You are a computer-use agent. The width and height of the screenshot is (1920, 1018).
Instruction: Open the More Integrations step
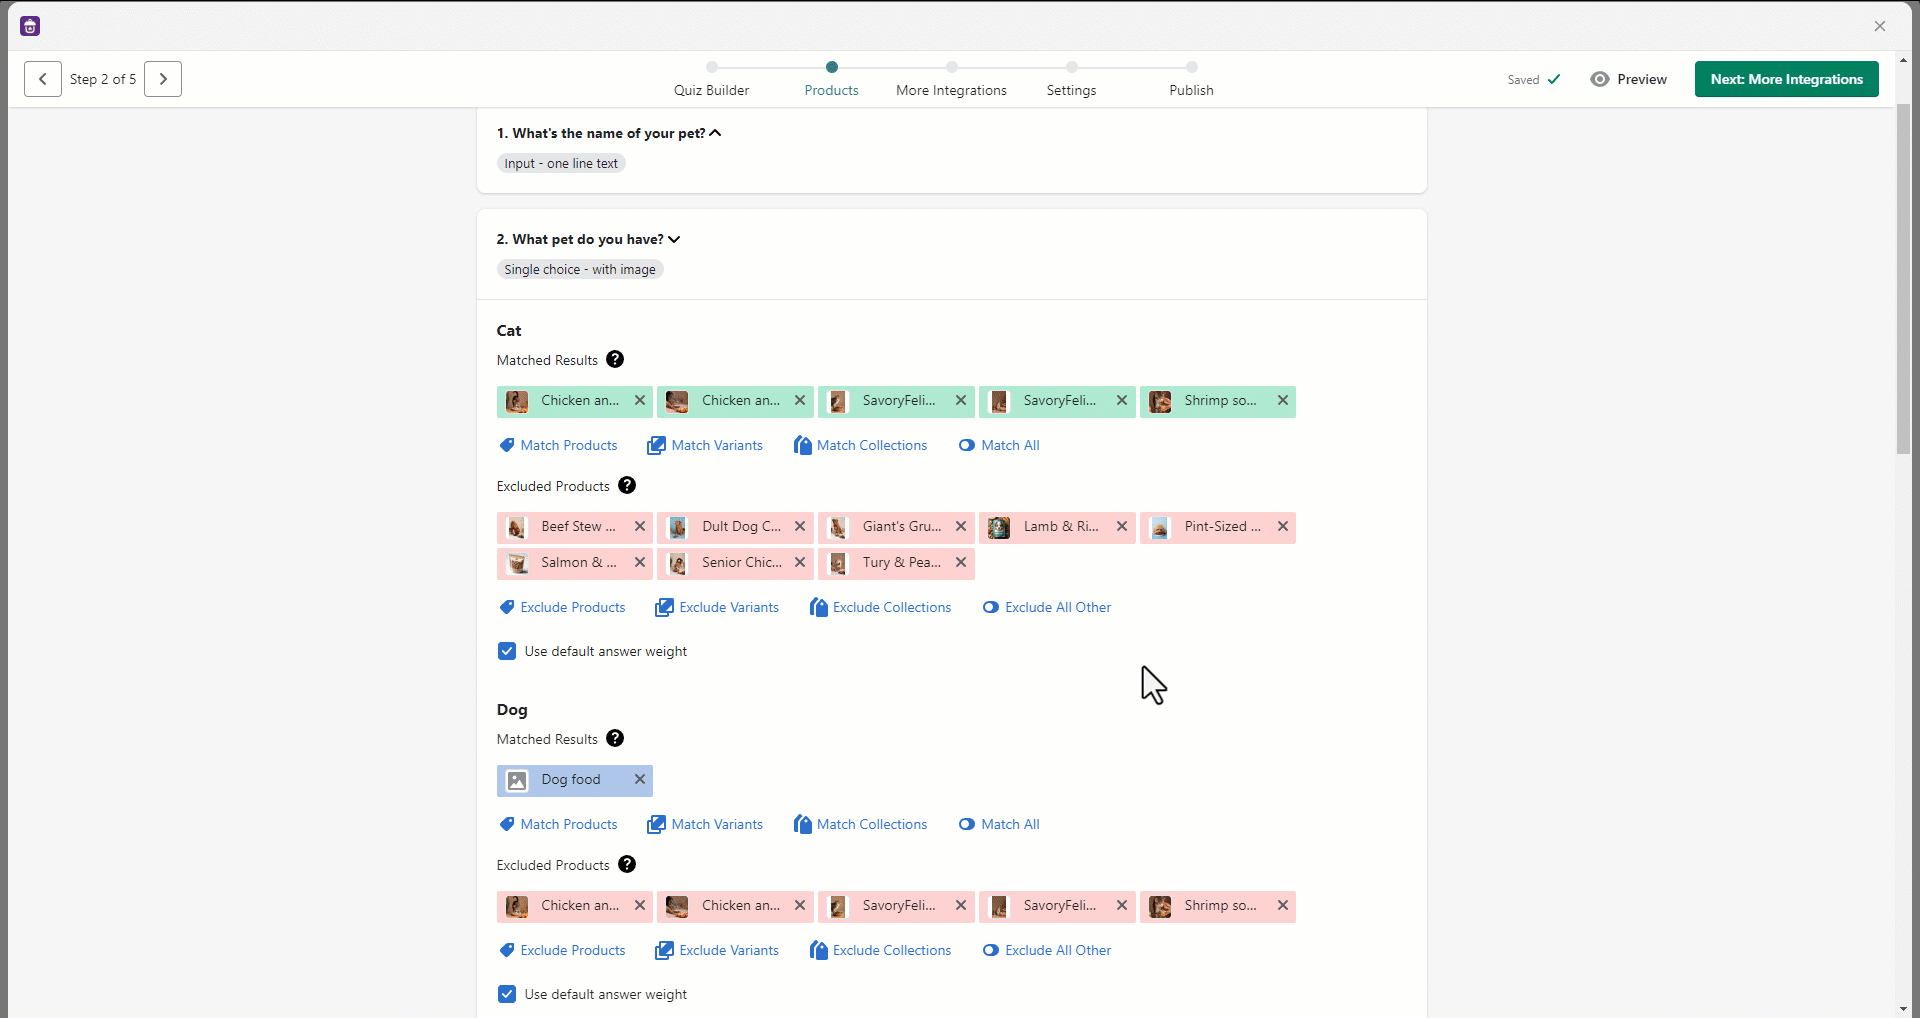click(952, 80)
